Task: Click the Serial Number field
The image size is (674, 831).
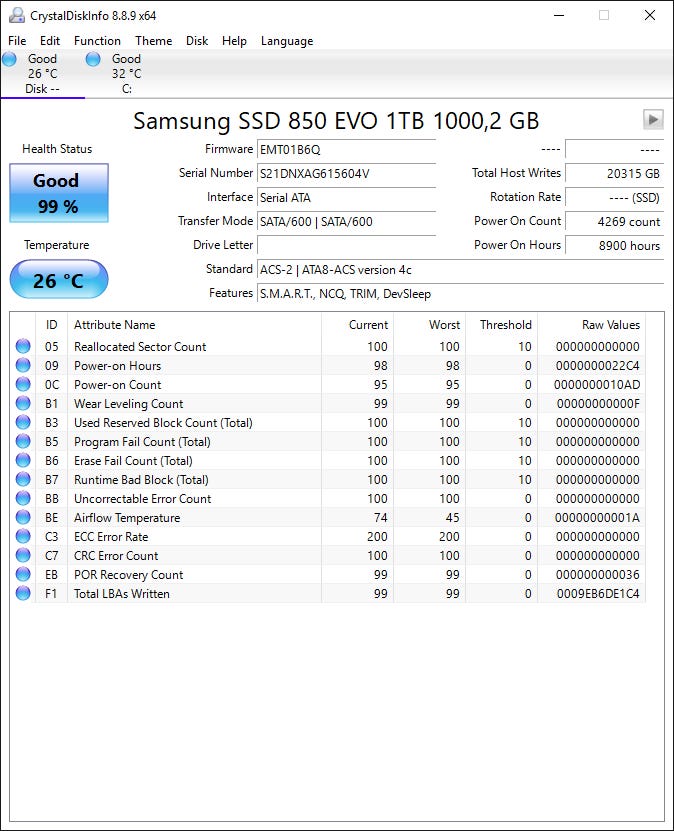Action: pyautogui.click(x=347, y=173)
